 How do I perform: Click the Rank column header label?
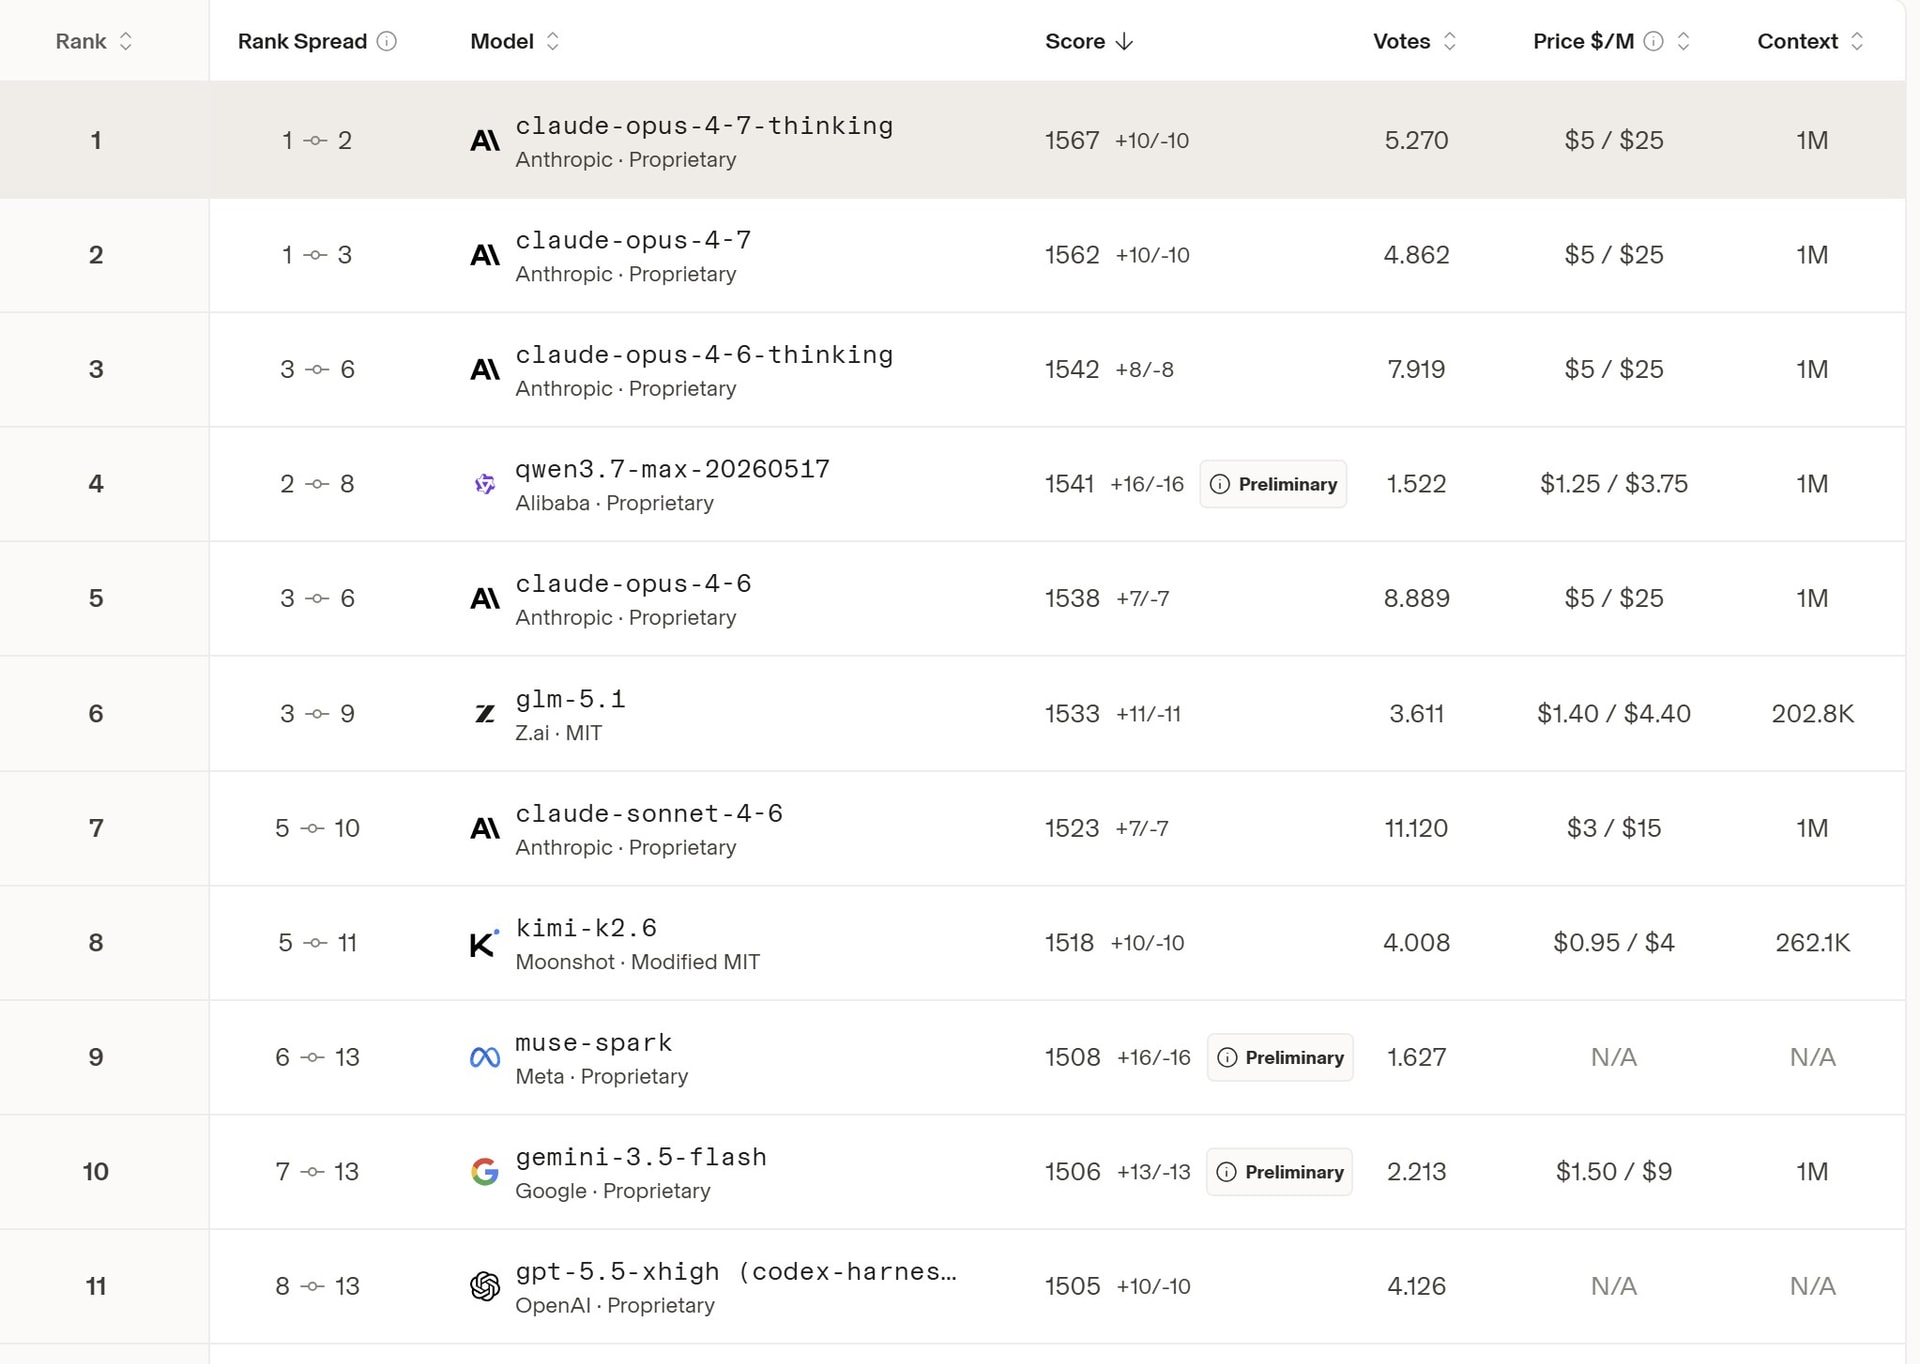tap(81, 41)
